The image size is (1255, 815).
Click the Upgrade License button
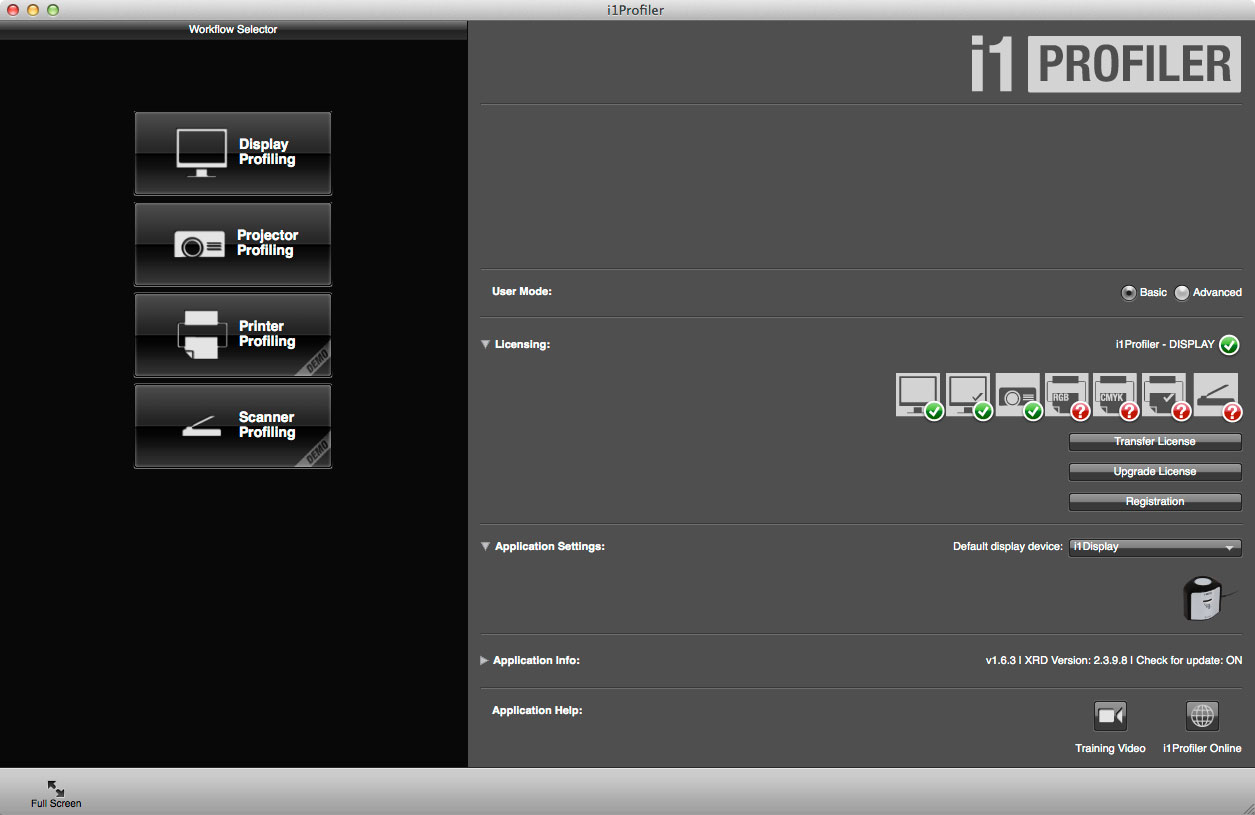(1155, 471)
